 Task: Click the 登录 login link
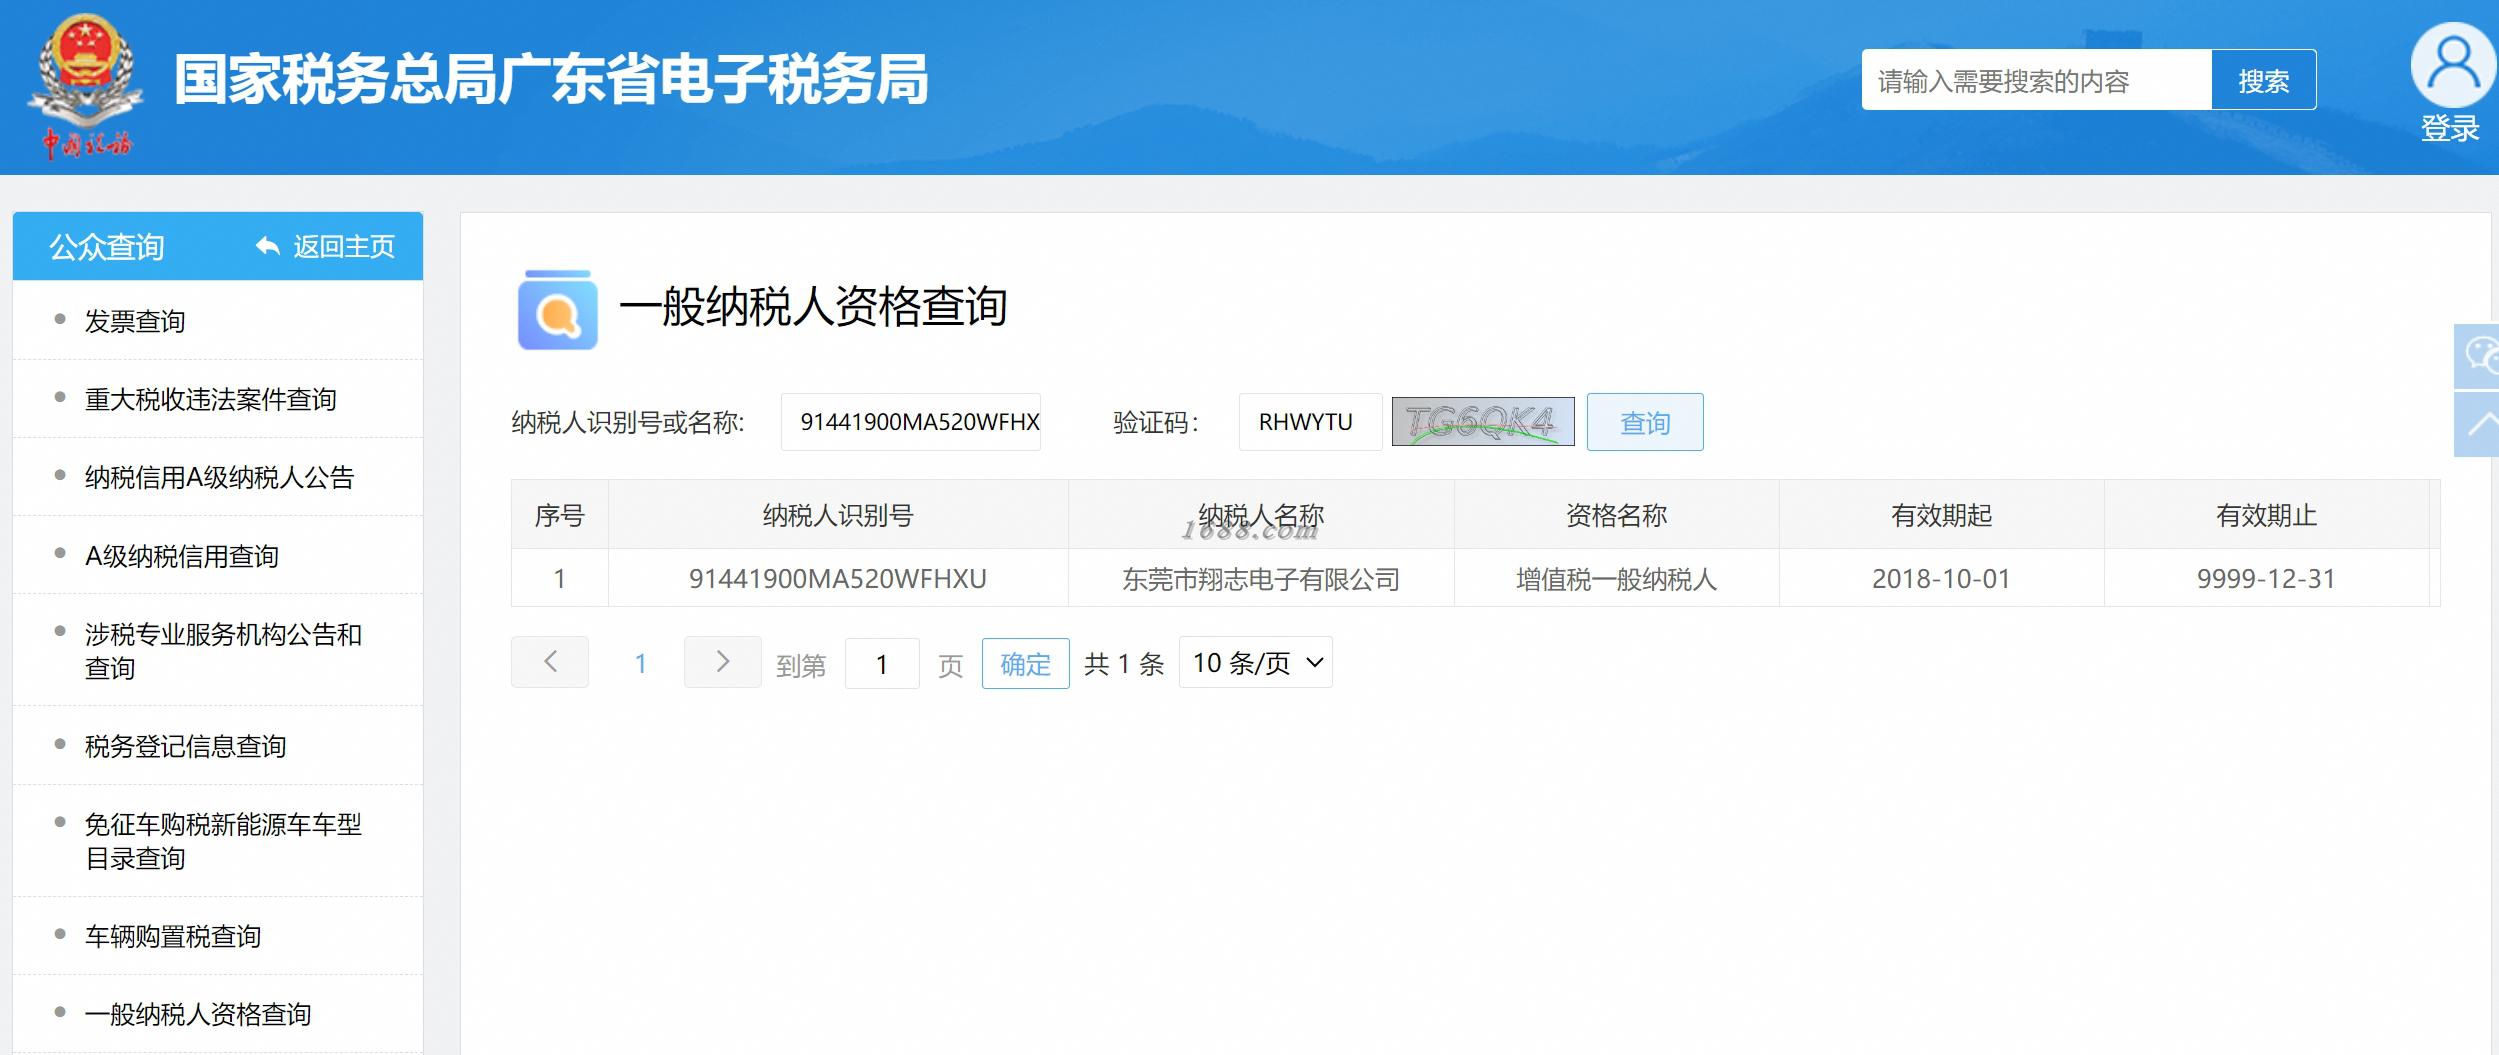2450,129
